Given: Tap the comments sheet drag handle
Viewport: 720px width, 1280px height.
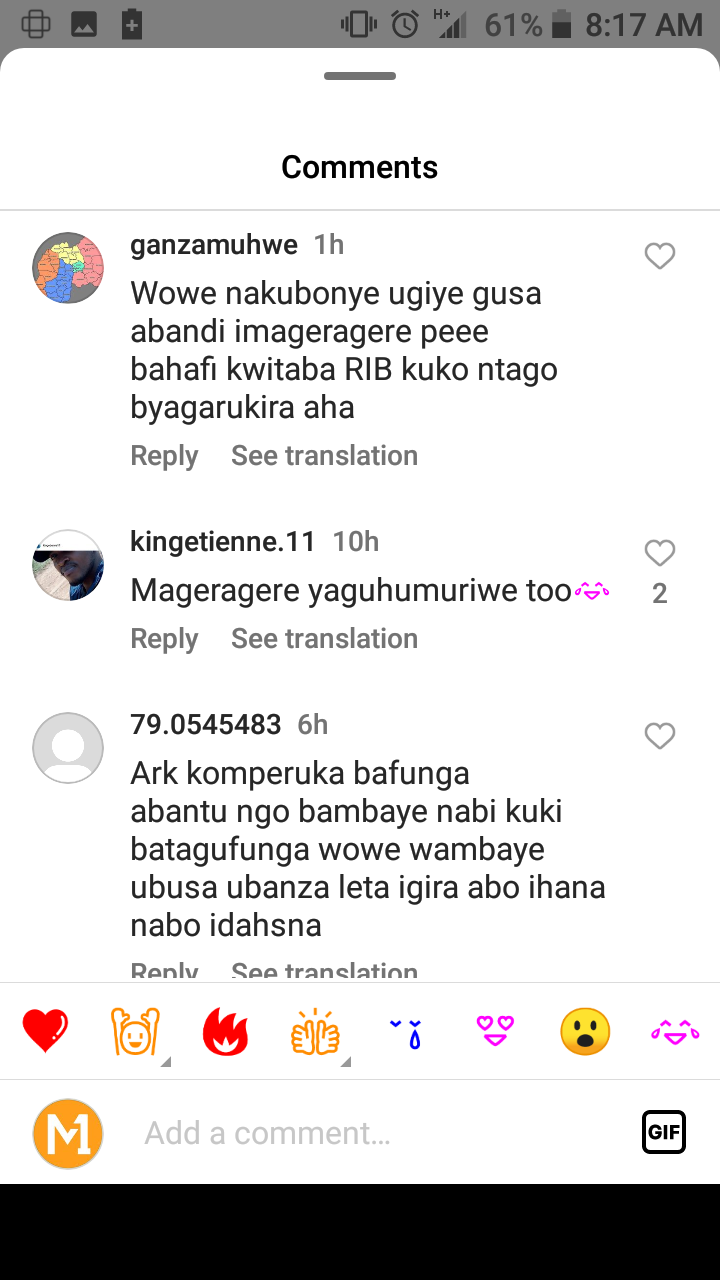Looking at the screenshot, I should [360, 76].
